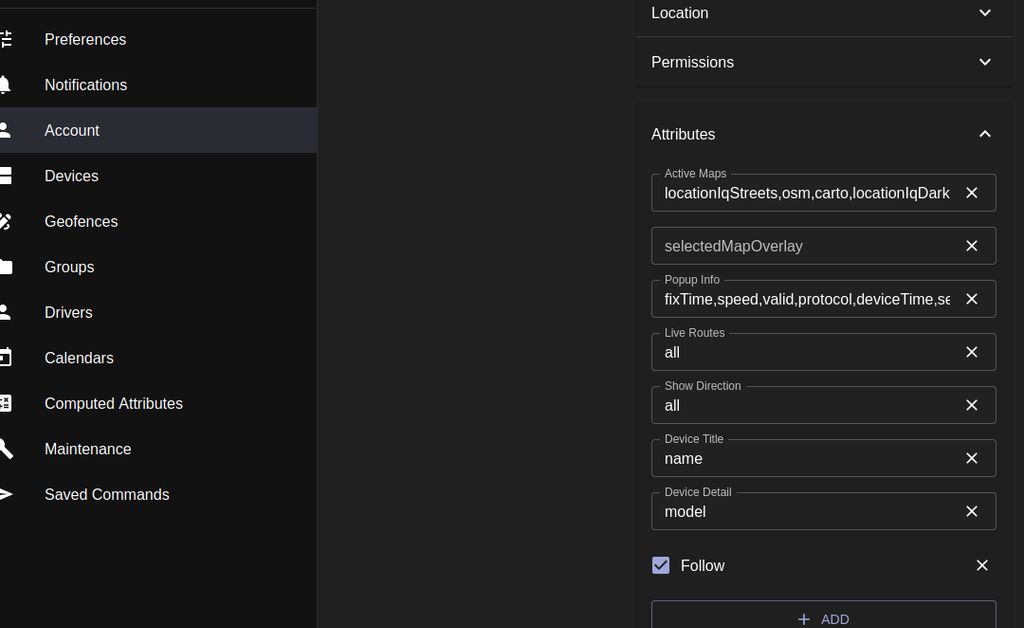This screenshot has height=628, width=1024.
Task: Remove the Active Maps attribute
Action: (x=971, y=193)
